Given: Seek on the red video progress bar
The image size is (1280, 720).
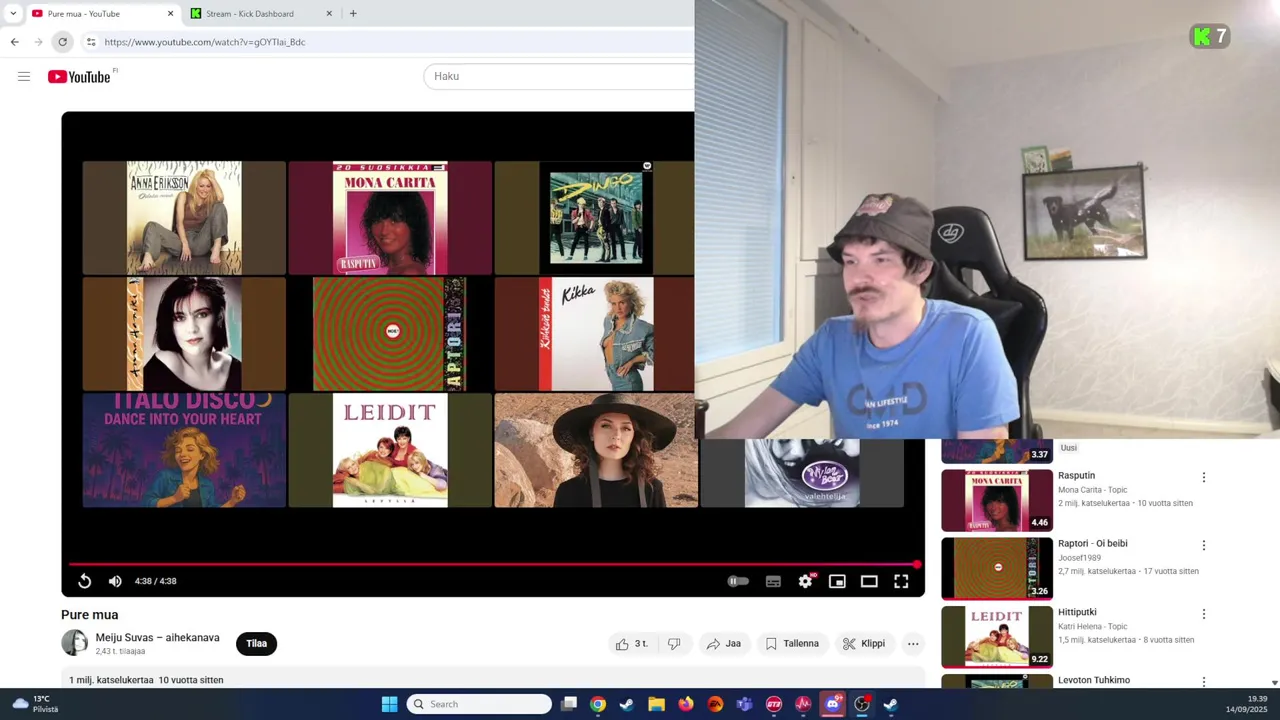Looking at the screenshot, I should [x=493, y=565].
